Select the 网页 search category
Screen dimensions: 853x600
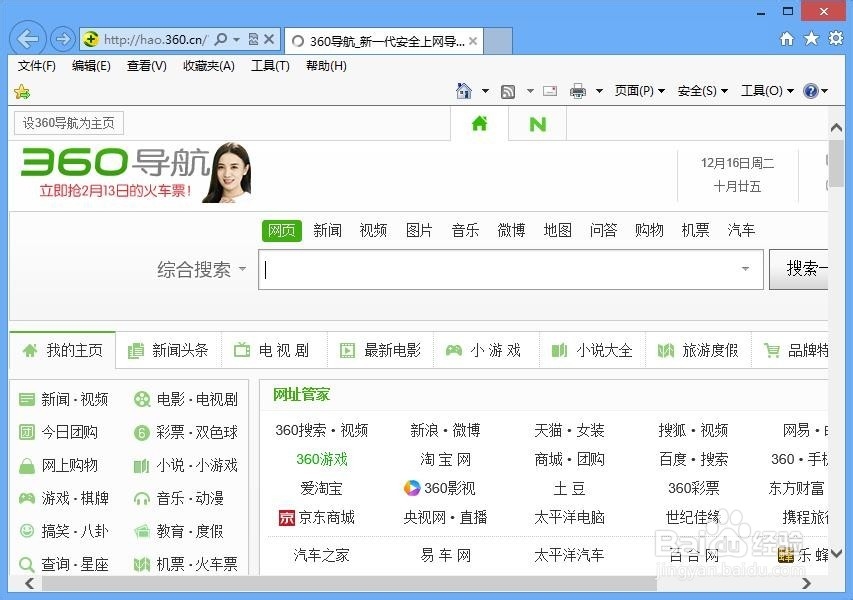coord(281,231)
